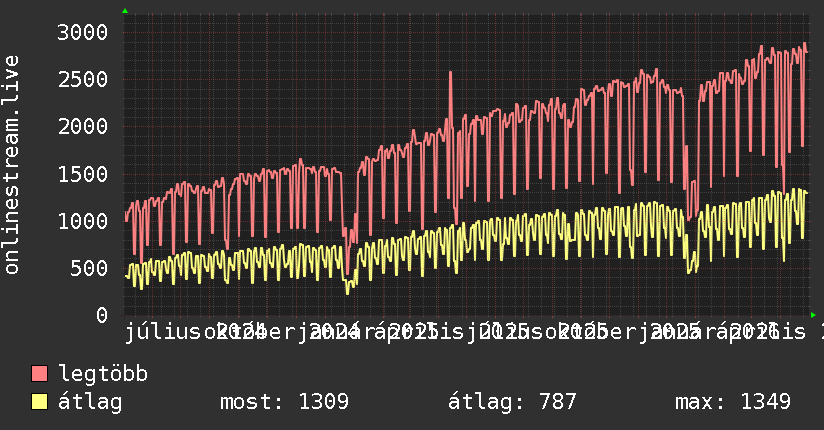Viewport: 824px width, 430px height.
Task: Click the most: 1309 statistic
Action: point(284,402)
